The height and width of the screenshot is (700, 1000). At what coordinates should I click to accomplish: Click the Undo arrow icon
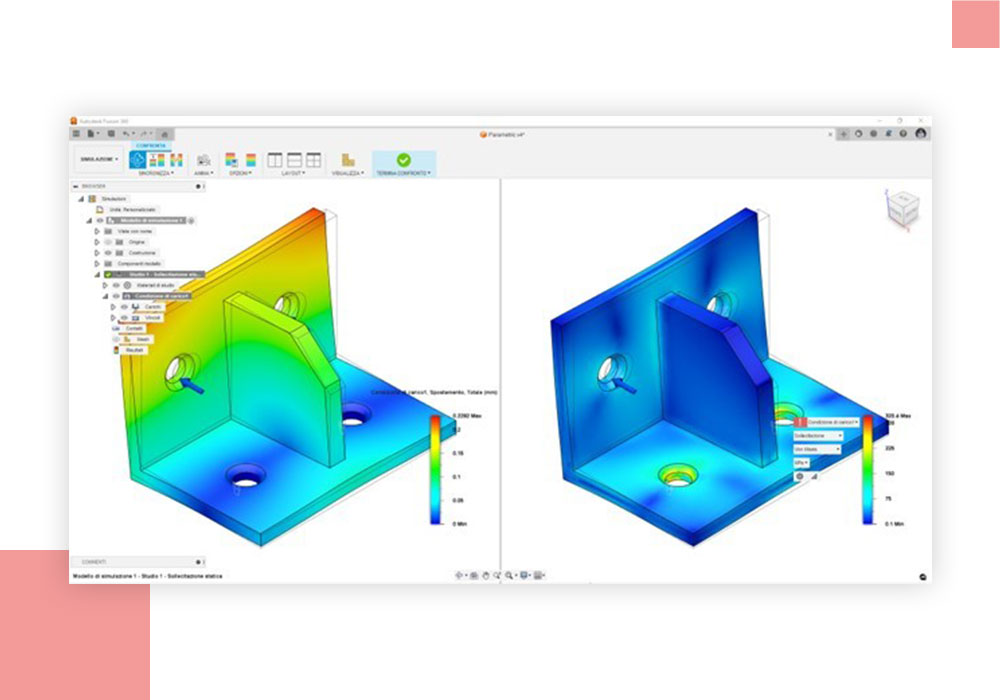pyautogui.click(x=128, y=134)
